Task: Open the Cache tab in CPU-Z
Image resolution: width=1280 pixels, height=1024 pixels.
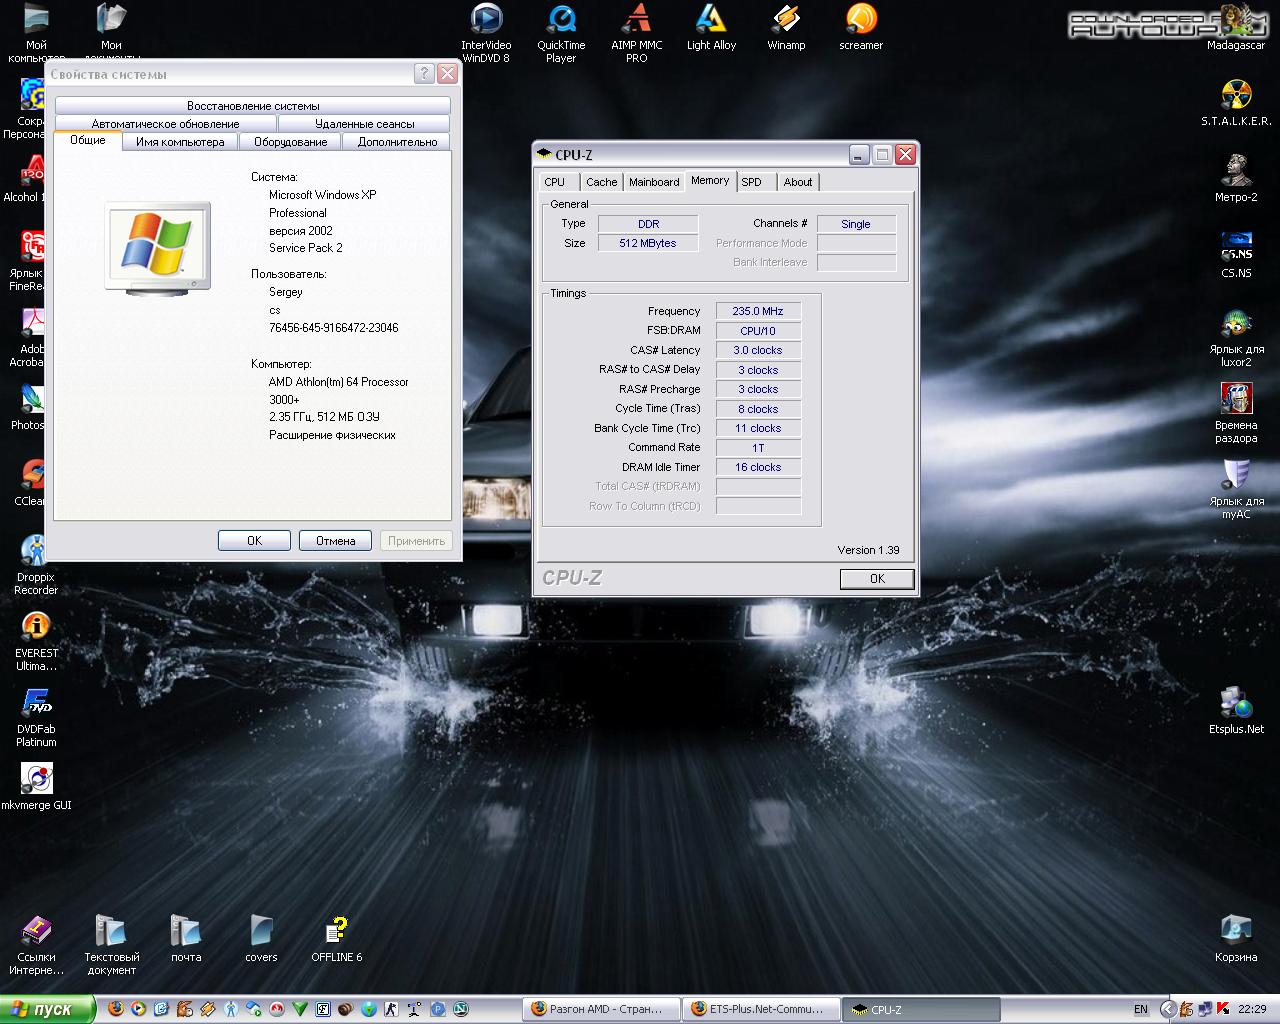Action: pyautogui.click(x=601, y=182)
